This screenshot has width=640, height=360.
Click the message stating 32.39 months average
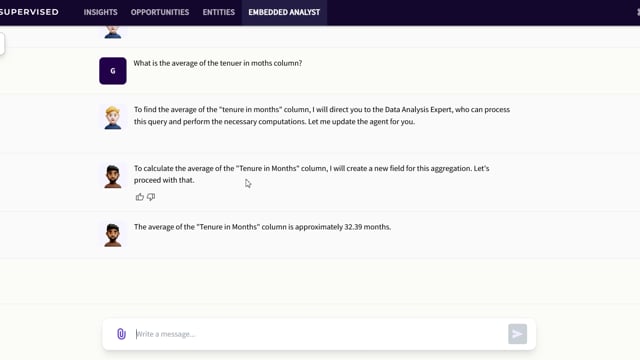click(x=262, y=227)
